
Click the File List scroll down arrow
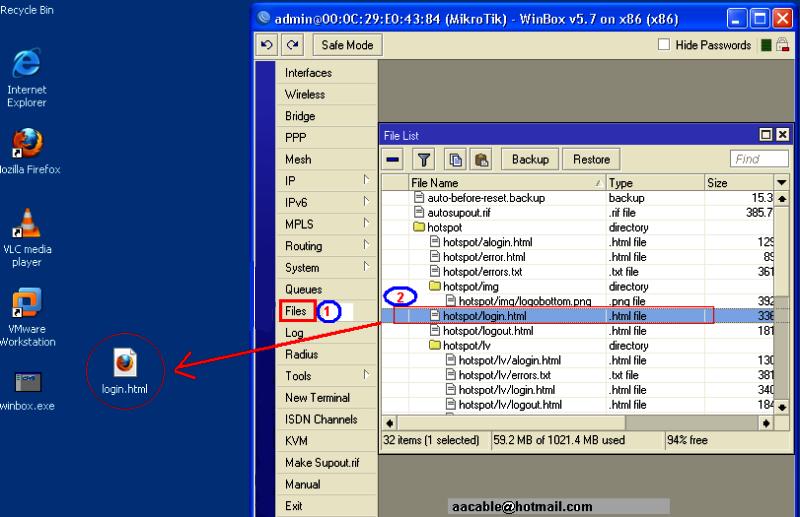click(x=782, y=407)
